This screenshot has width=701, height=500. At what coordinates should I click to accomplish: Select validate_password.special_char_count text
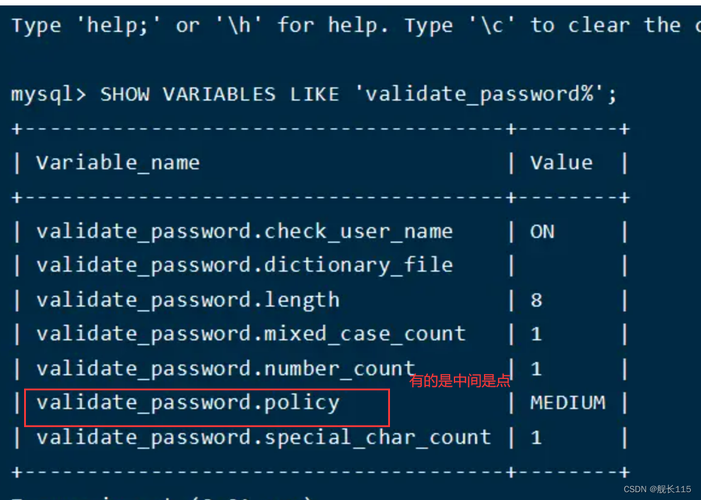pyautogui.click(x=263, y=437)
